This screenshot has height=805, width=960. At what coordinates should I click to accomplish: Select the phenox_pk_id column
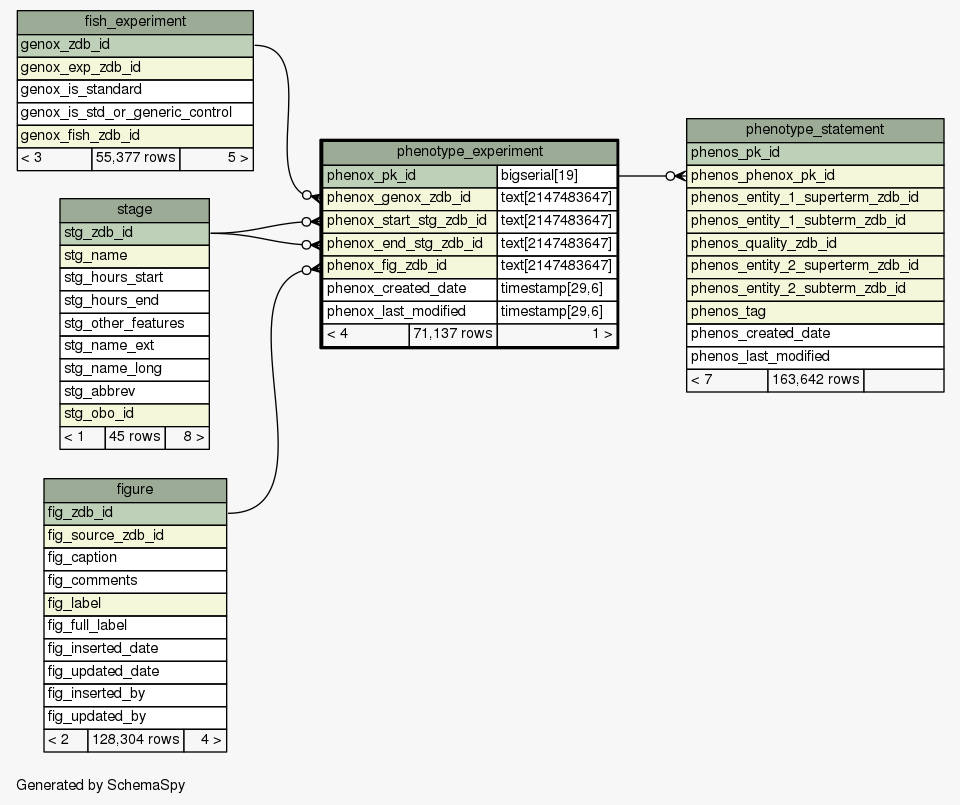(409, 175)
